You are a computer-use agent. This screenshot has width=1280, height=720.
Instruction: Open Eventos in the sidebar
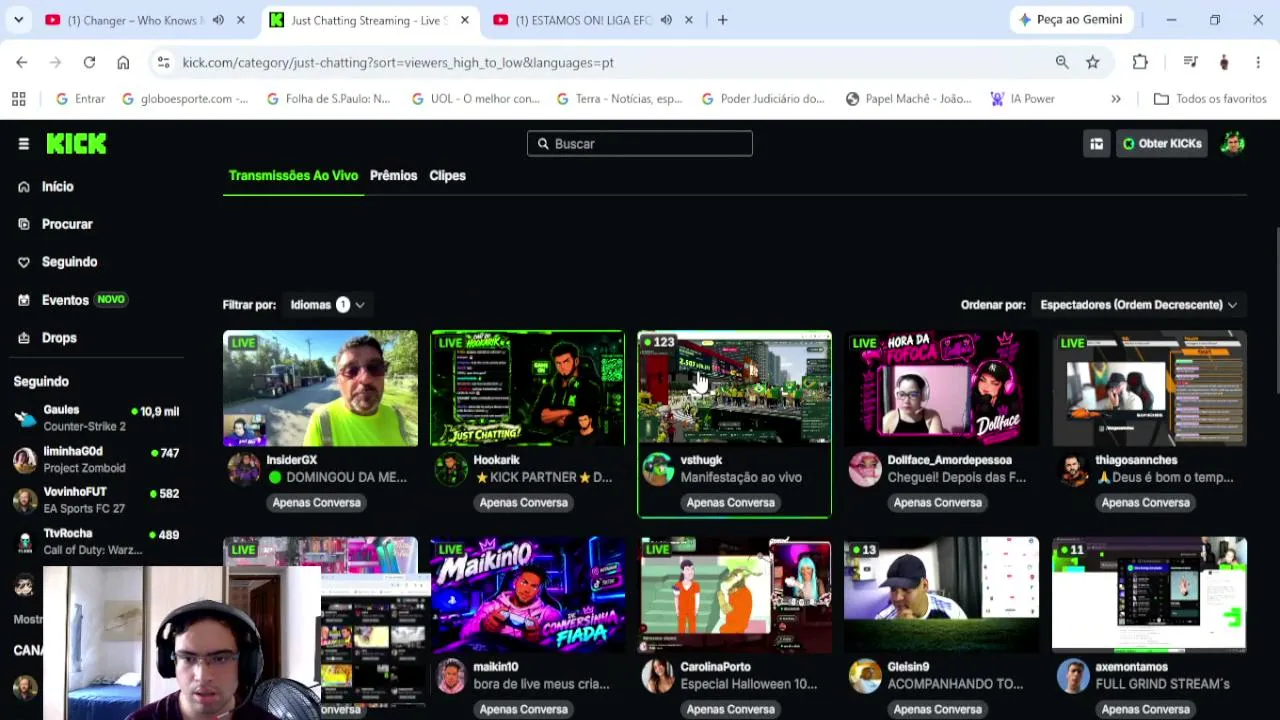click(x=72, y=300)
